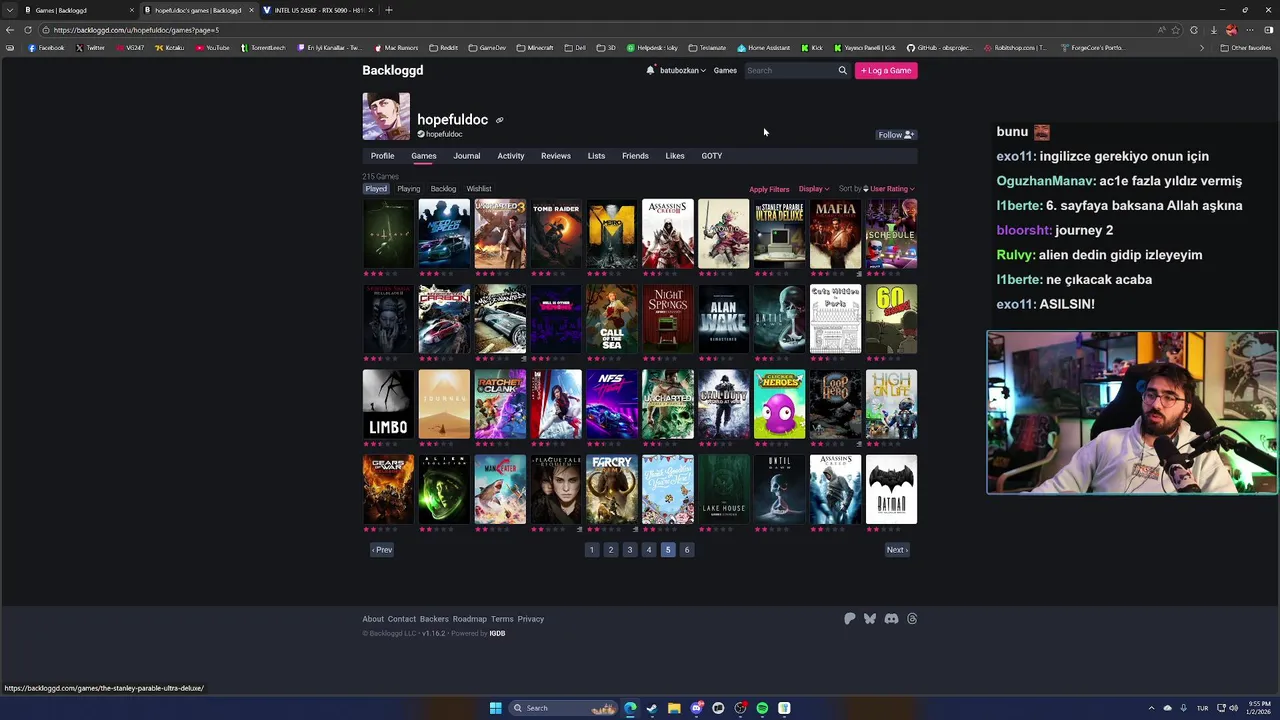Open new browser tab plus button

[388, 10]
